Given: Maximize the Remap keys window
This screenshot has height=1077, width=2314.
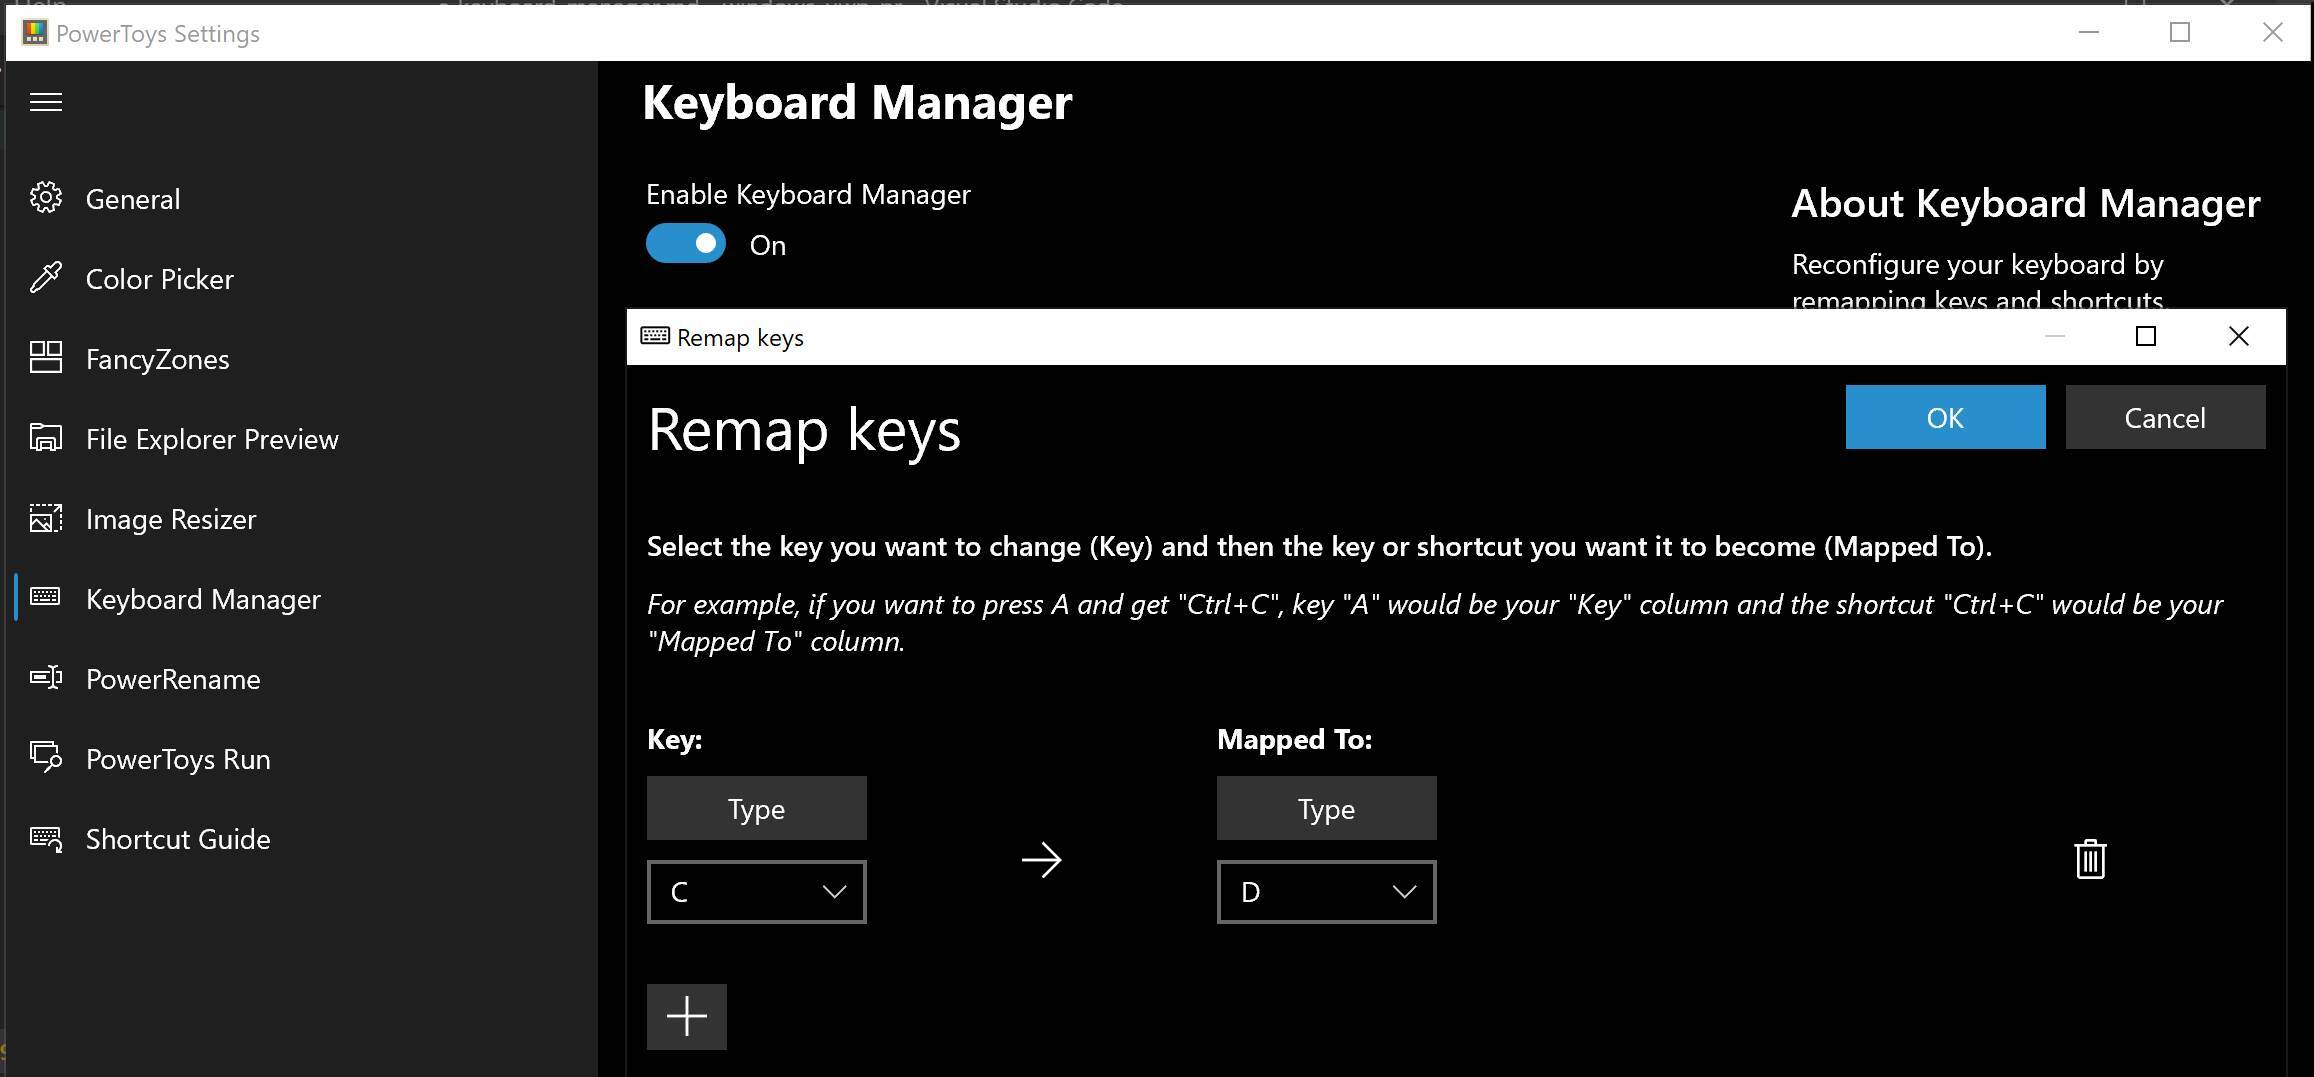Looking at the screenshot, I should (x=2145, y=336).
